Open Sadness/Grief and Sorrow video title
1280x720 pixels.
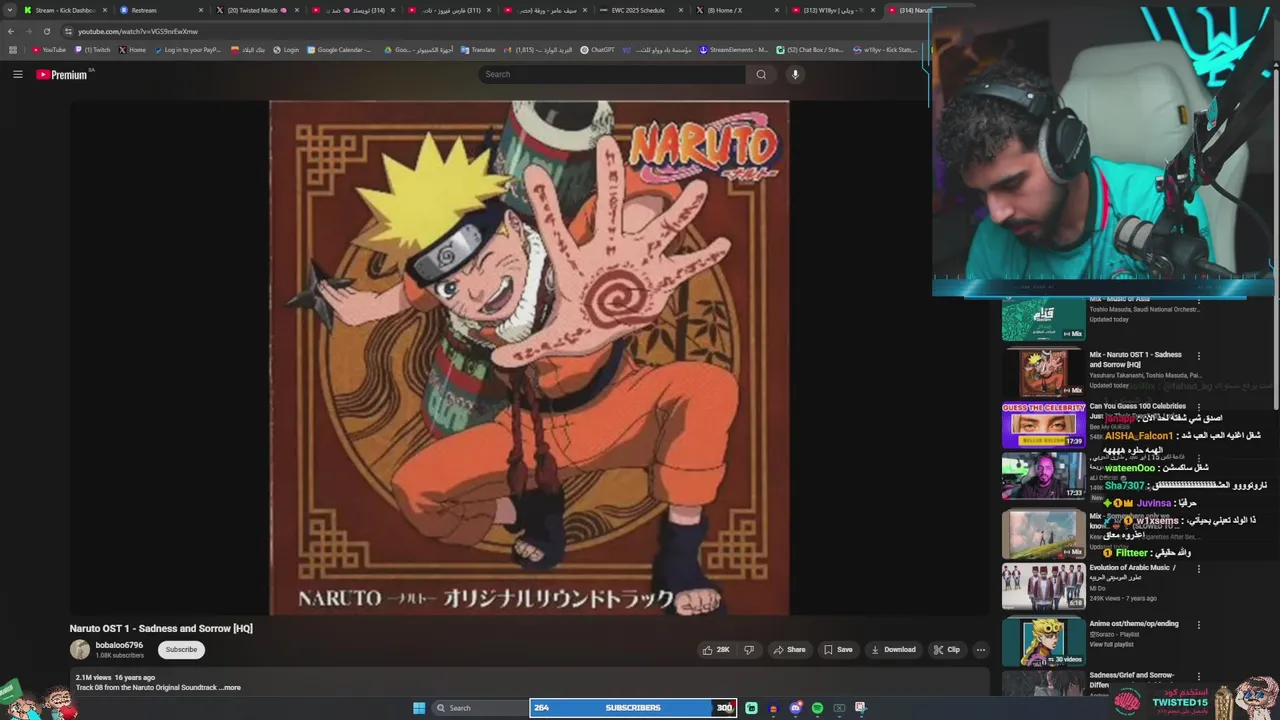coord(1132,680)
